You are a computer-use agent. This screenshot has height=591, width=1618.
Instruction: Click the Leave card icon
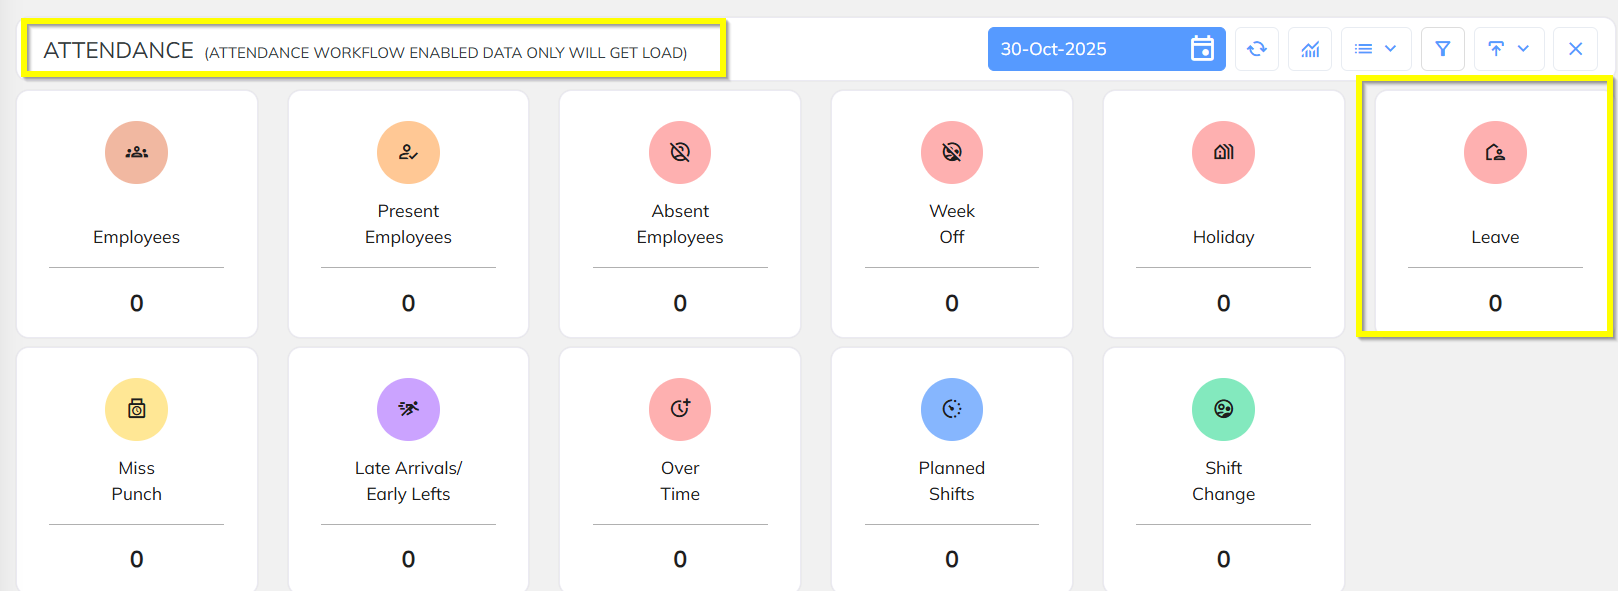pyautogui.click(x=1495, y=153)
